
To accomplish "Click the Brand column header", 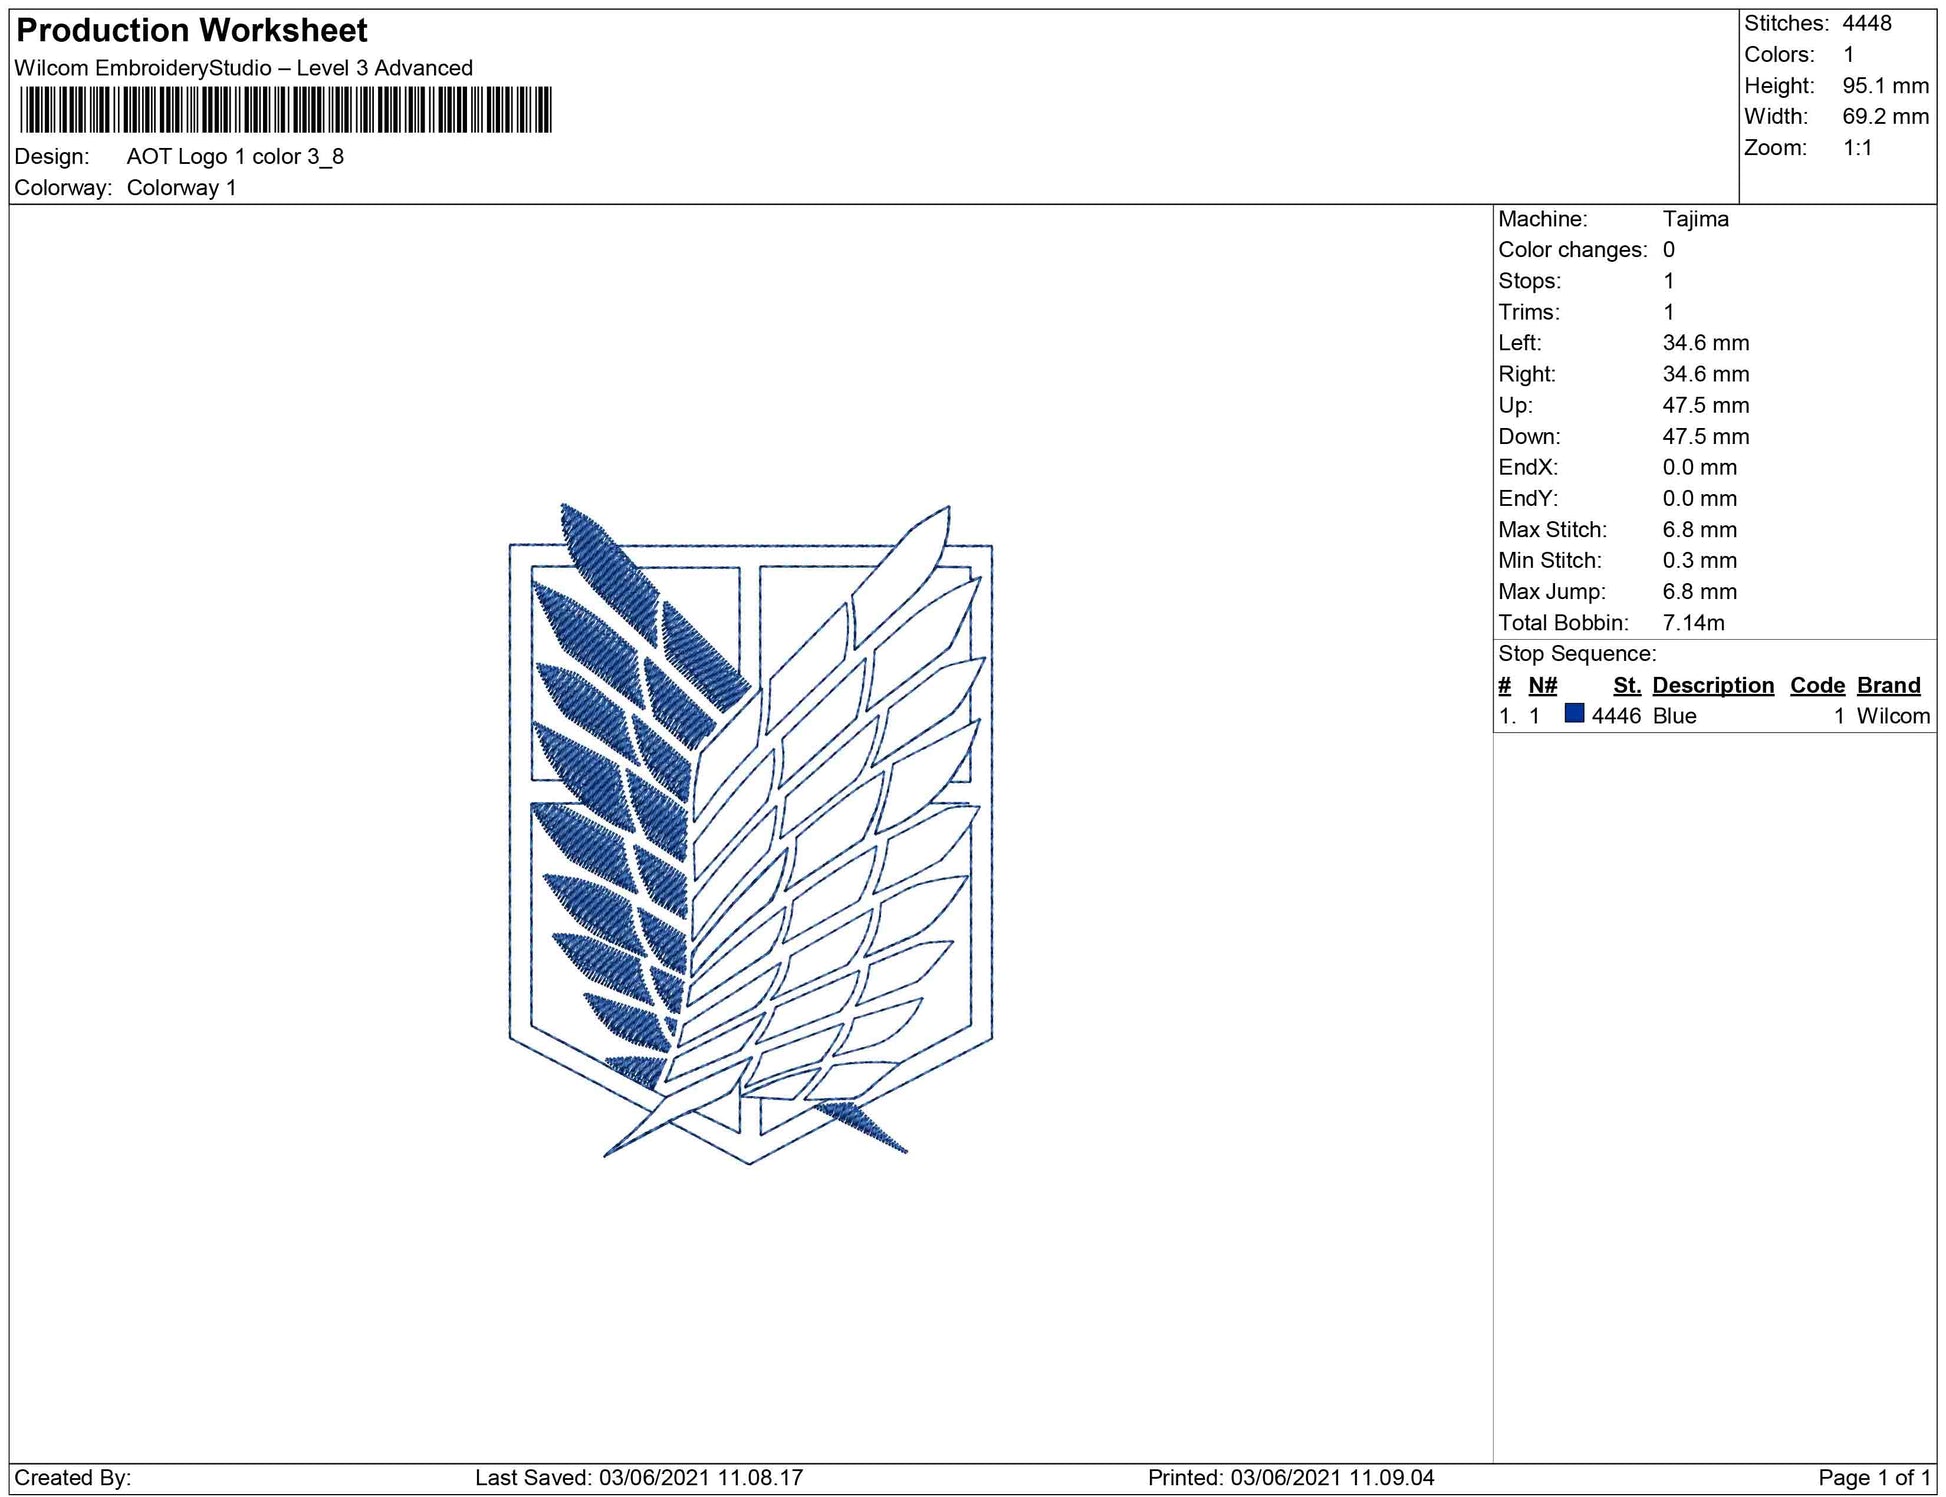I will click(x=1888, y=685).
